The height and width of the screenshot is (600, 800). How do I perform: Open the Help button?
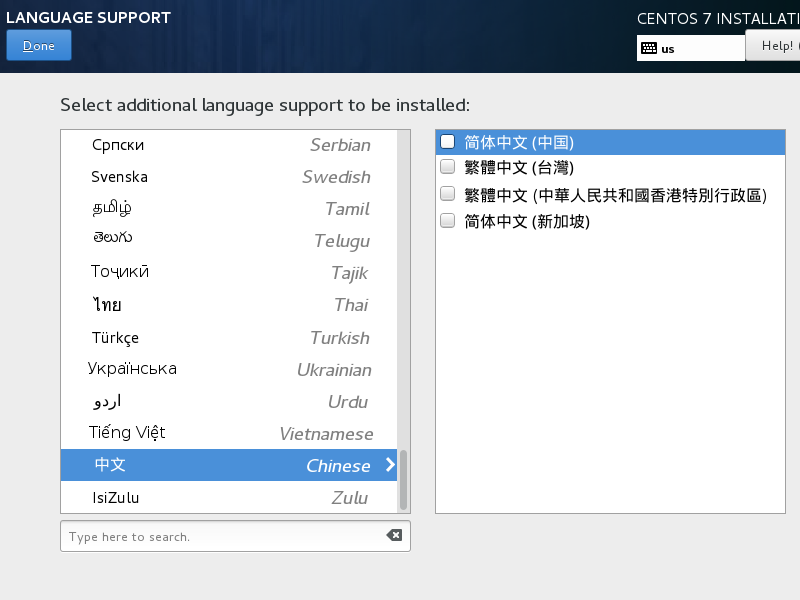[773, 45]
